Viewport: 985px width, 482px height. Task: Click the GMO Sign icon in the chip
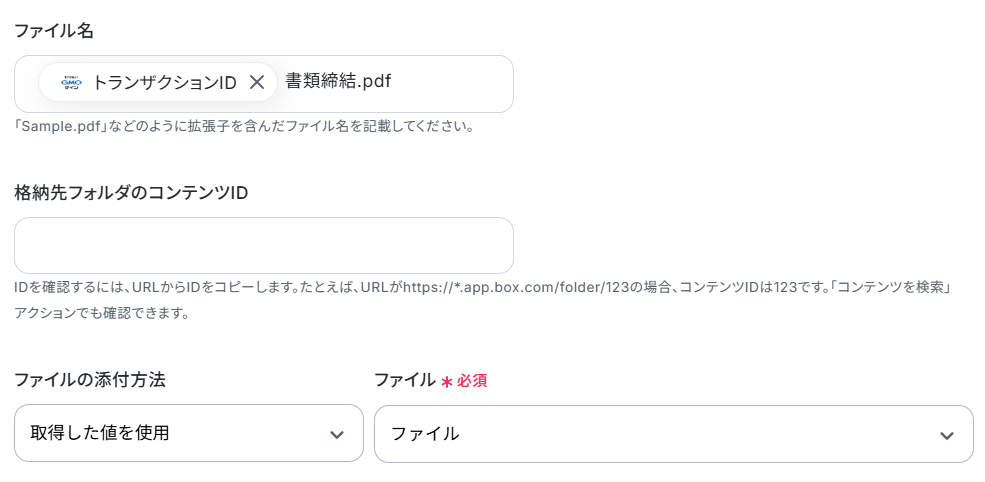point(70,82)
